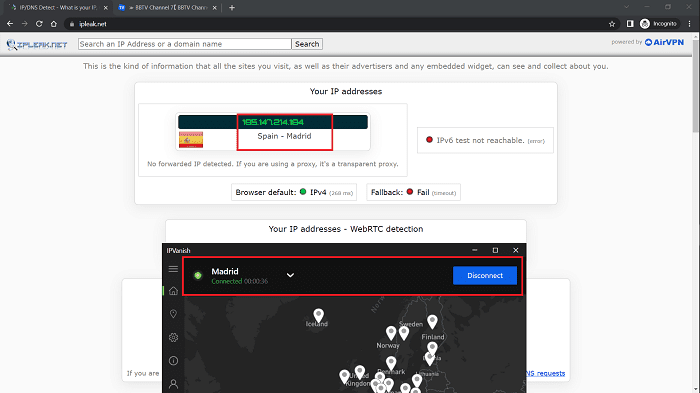Reload the ipleak.net page
This screenshot has height=393, width=700.
tap(39, 24)
